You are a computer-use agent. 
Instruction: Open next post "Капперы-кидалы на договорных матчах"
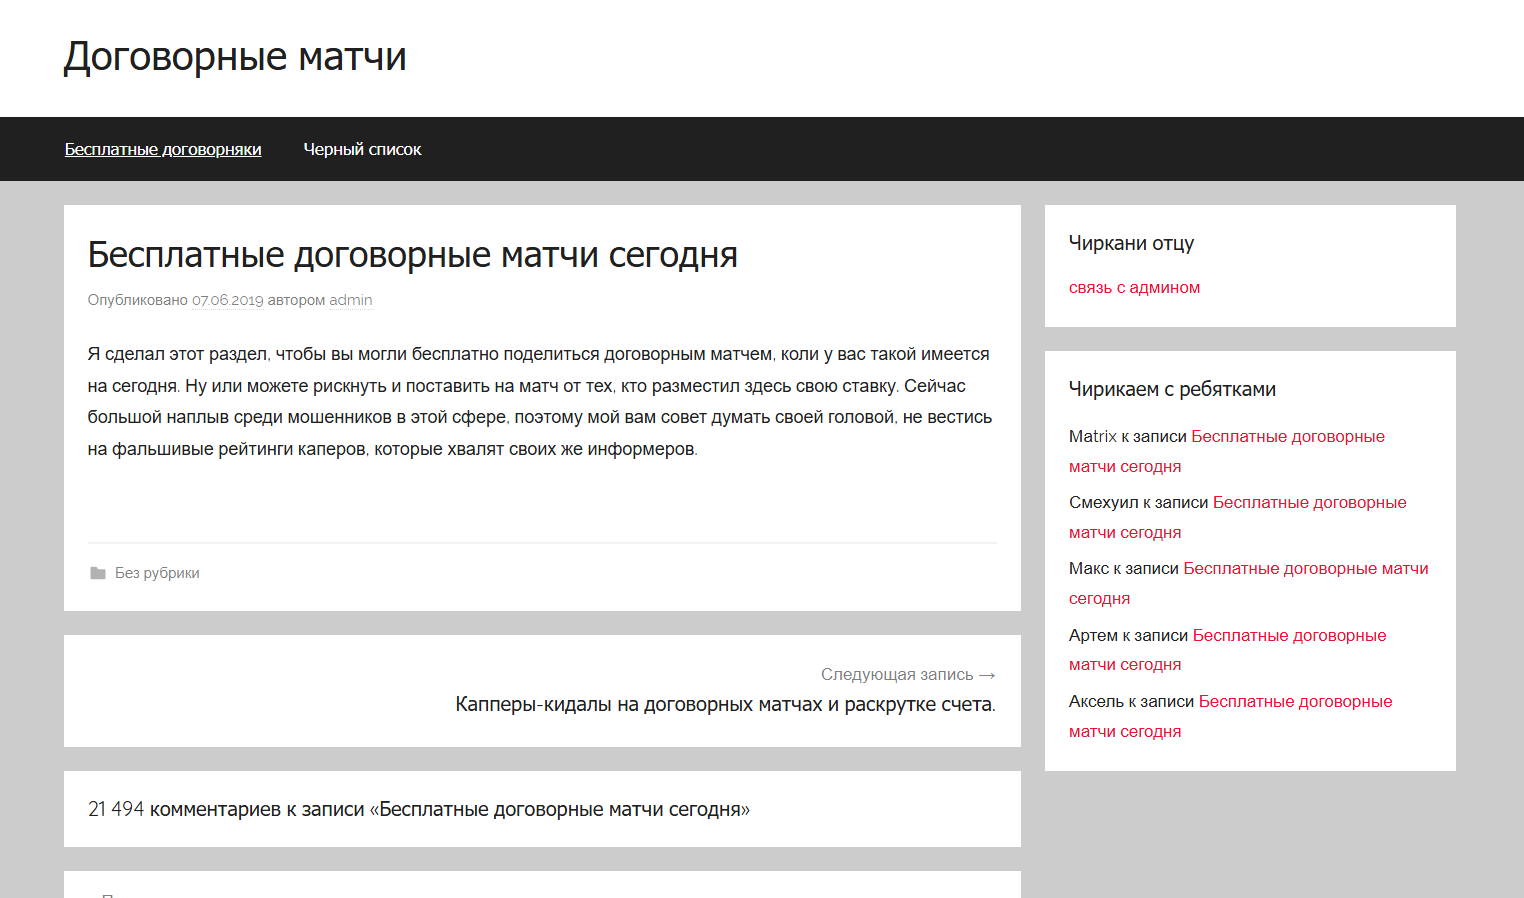723,704
